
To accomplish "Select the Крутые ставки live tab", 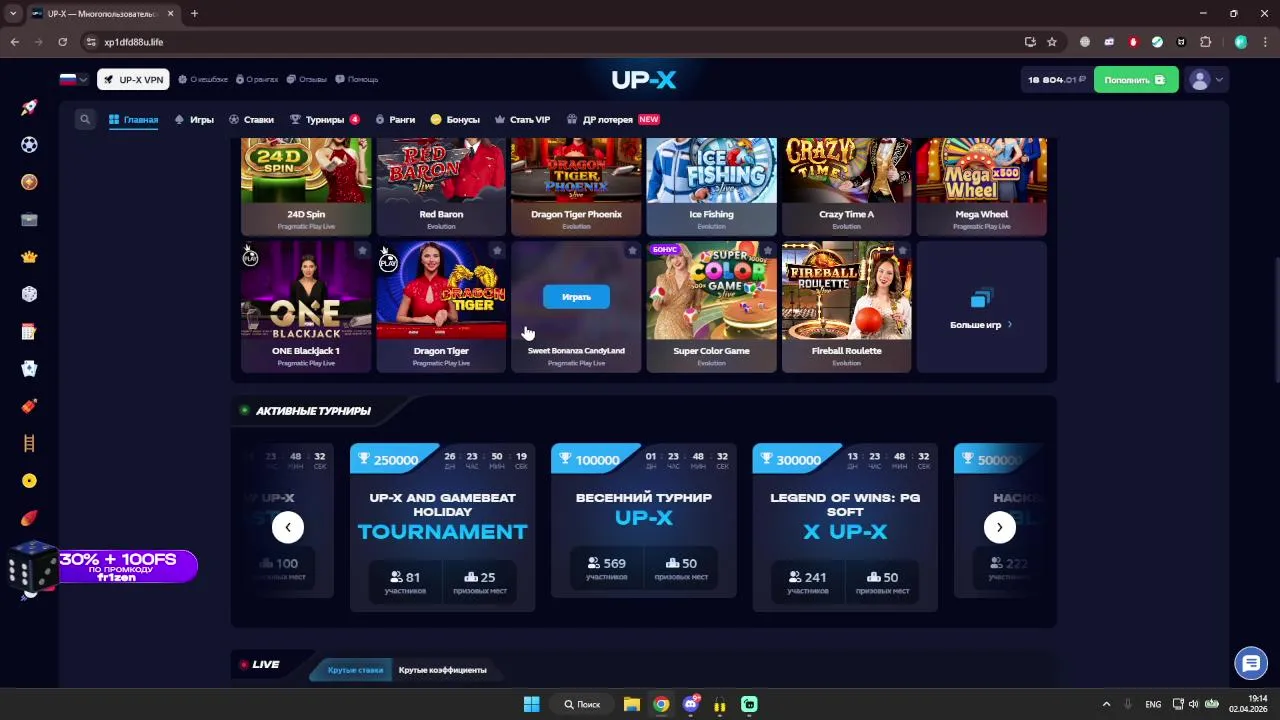I will [x=355, y=670].
